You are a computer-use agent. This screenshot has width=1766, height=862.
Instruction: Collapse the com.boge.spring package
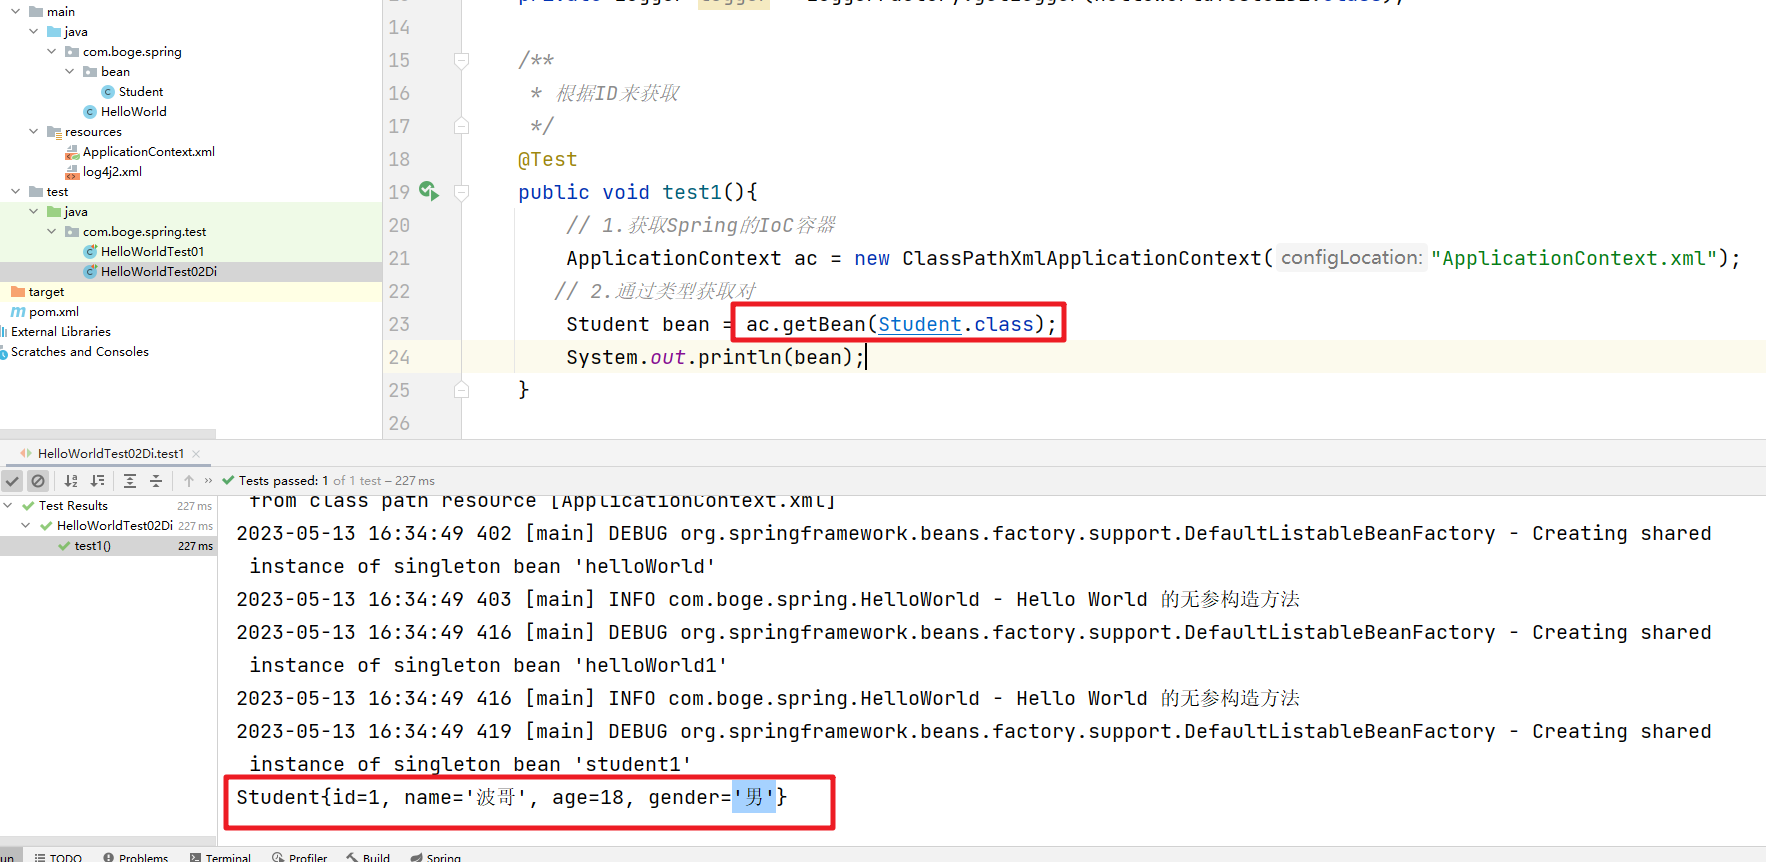coord(51,52)
